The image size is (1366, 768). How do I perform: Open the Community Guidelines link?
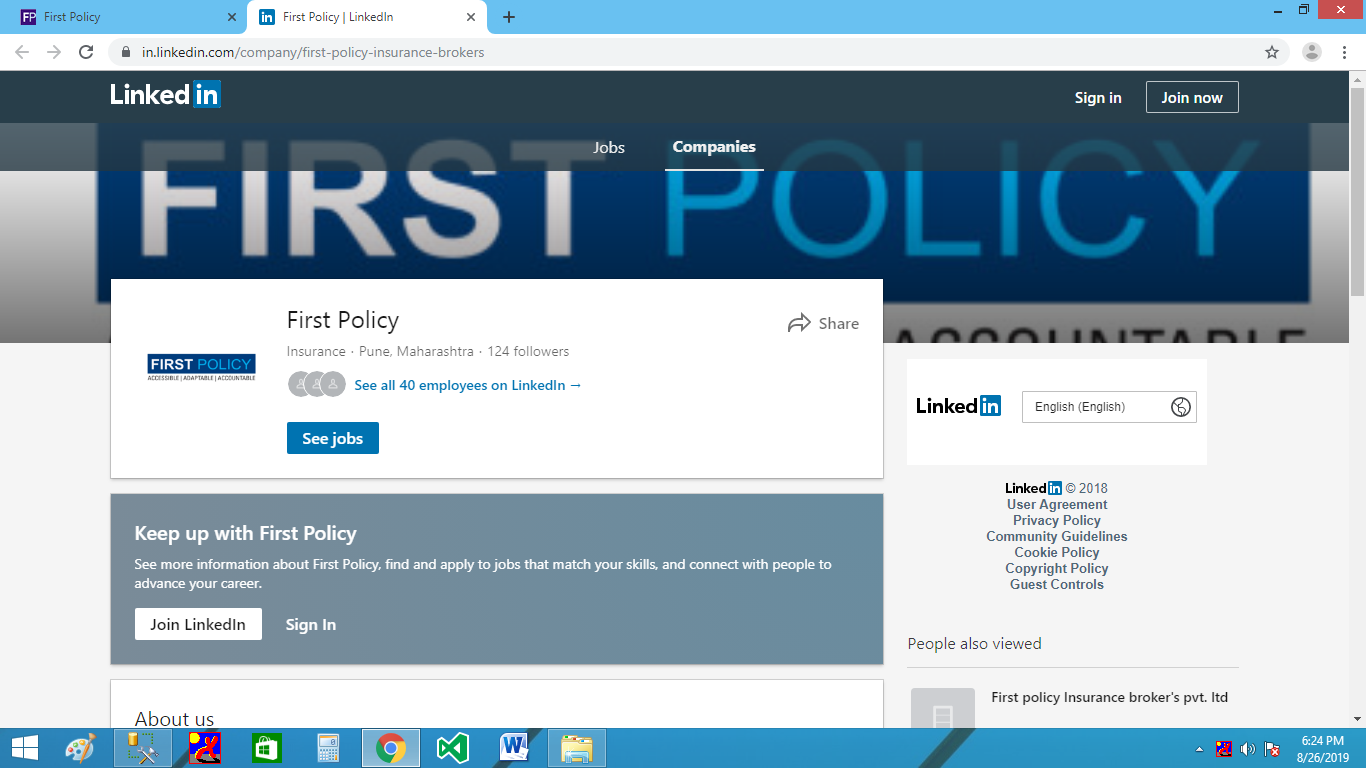tap(1057, 536)
